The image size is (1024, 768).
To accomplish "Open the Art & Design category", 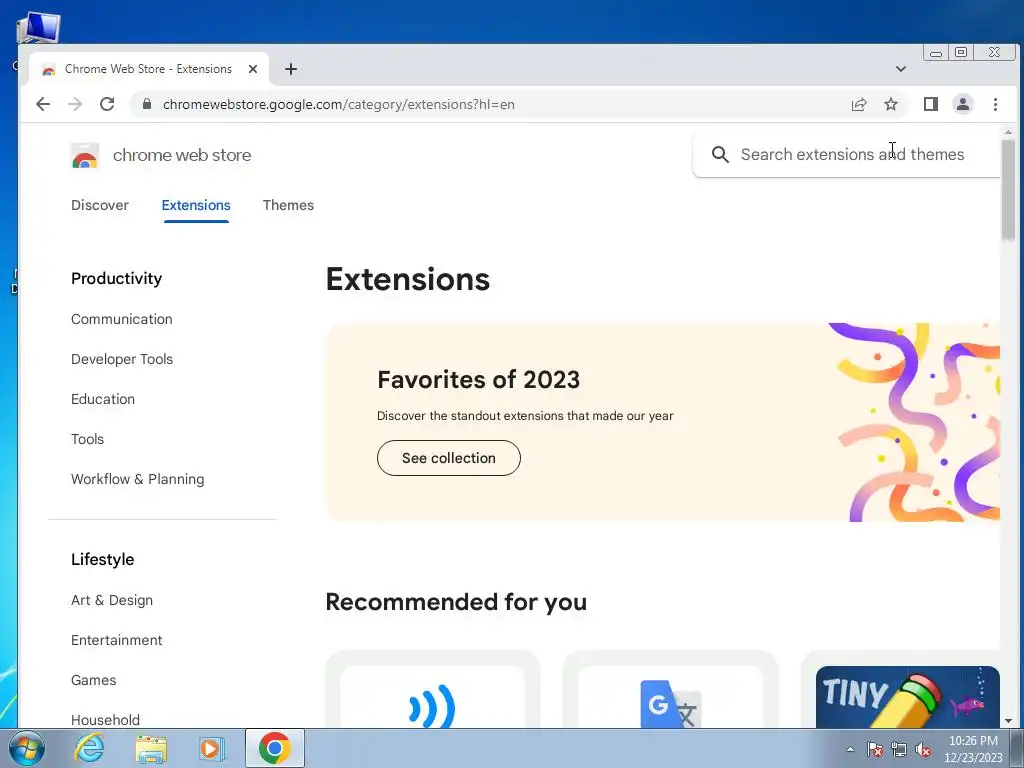I will pyautogui.click(x=112, y=600).
